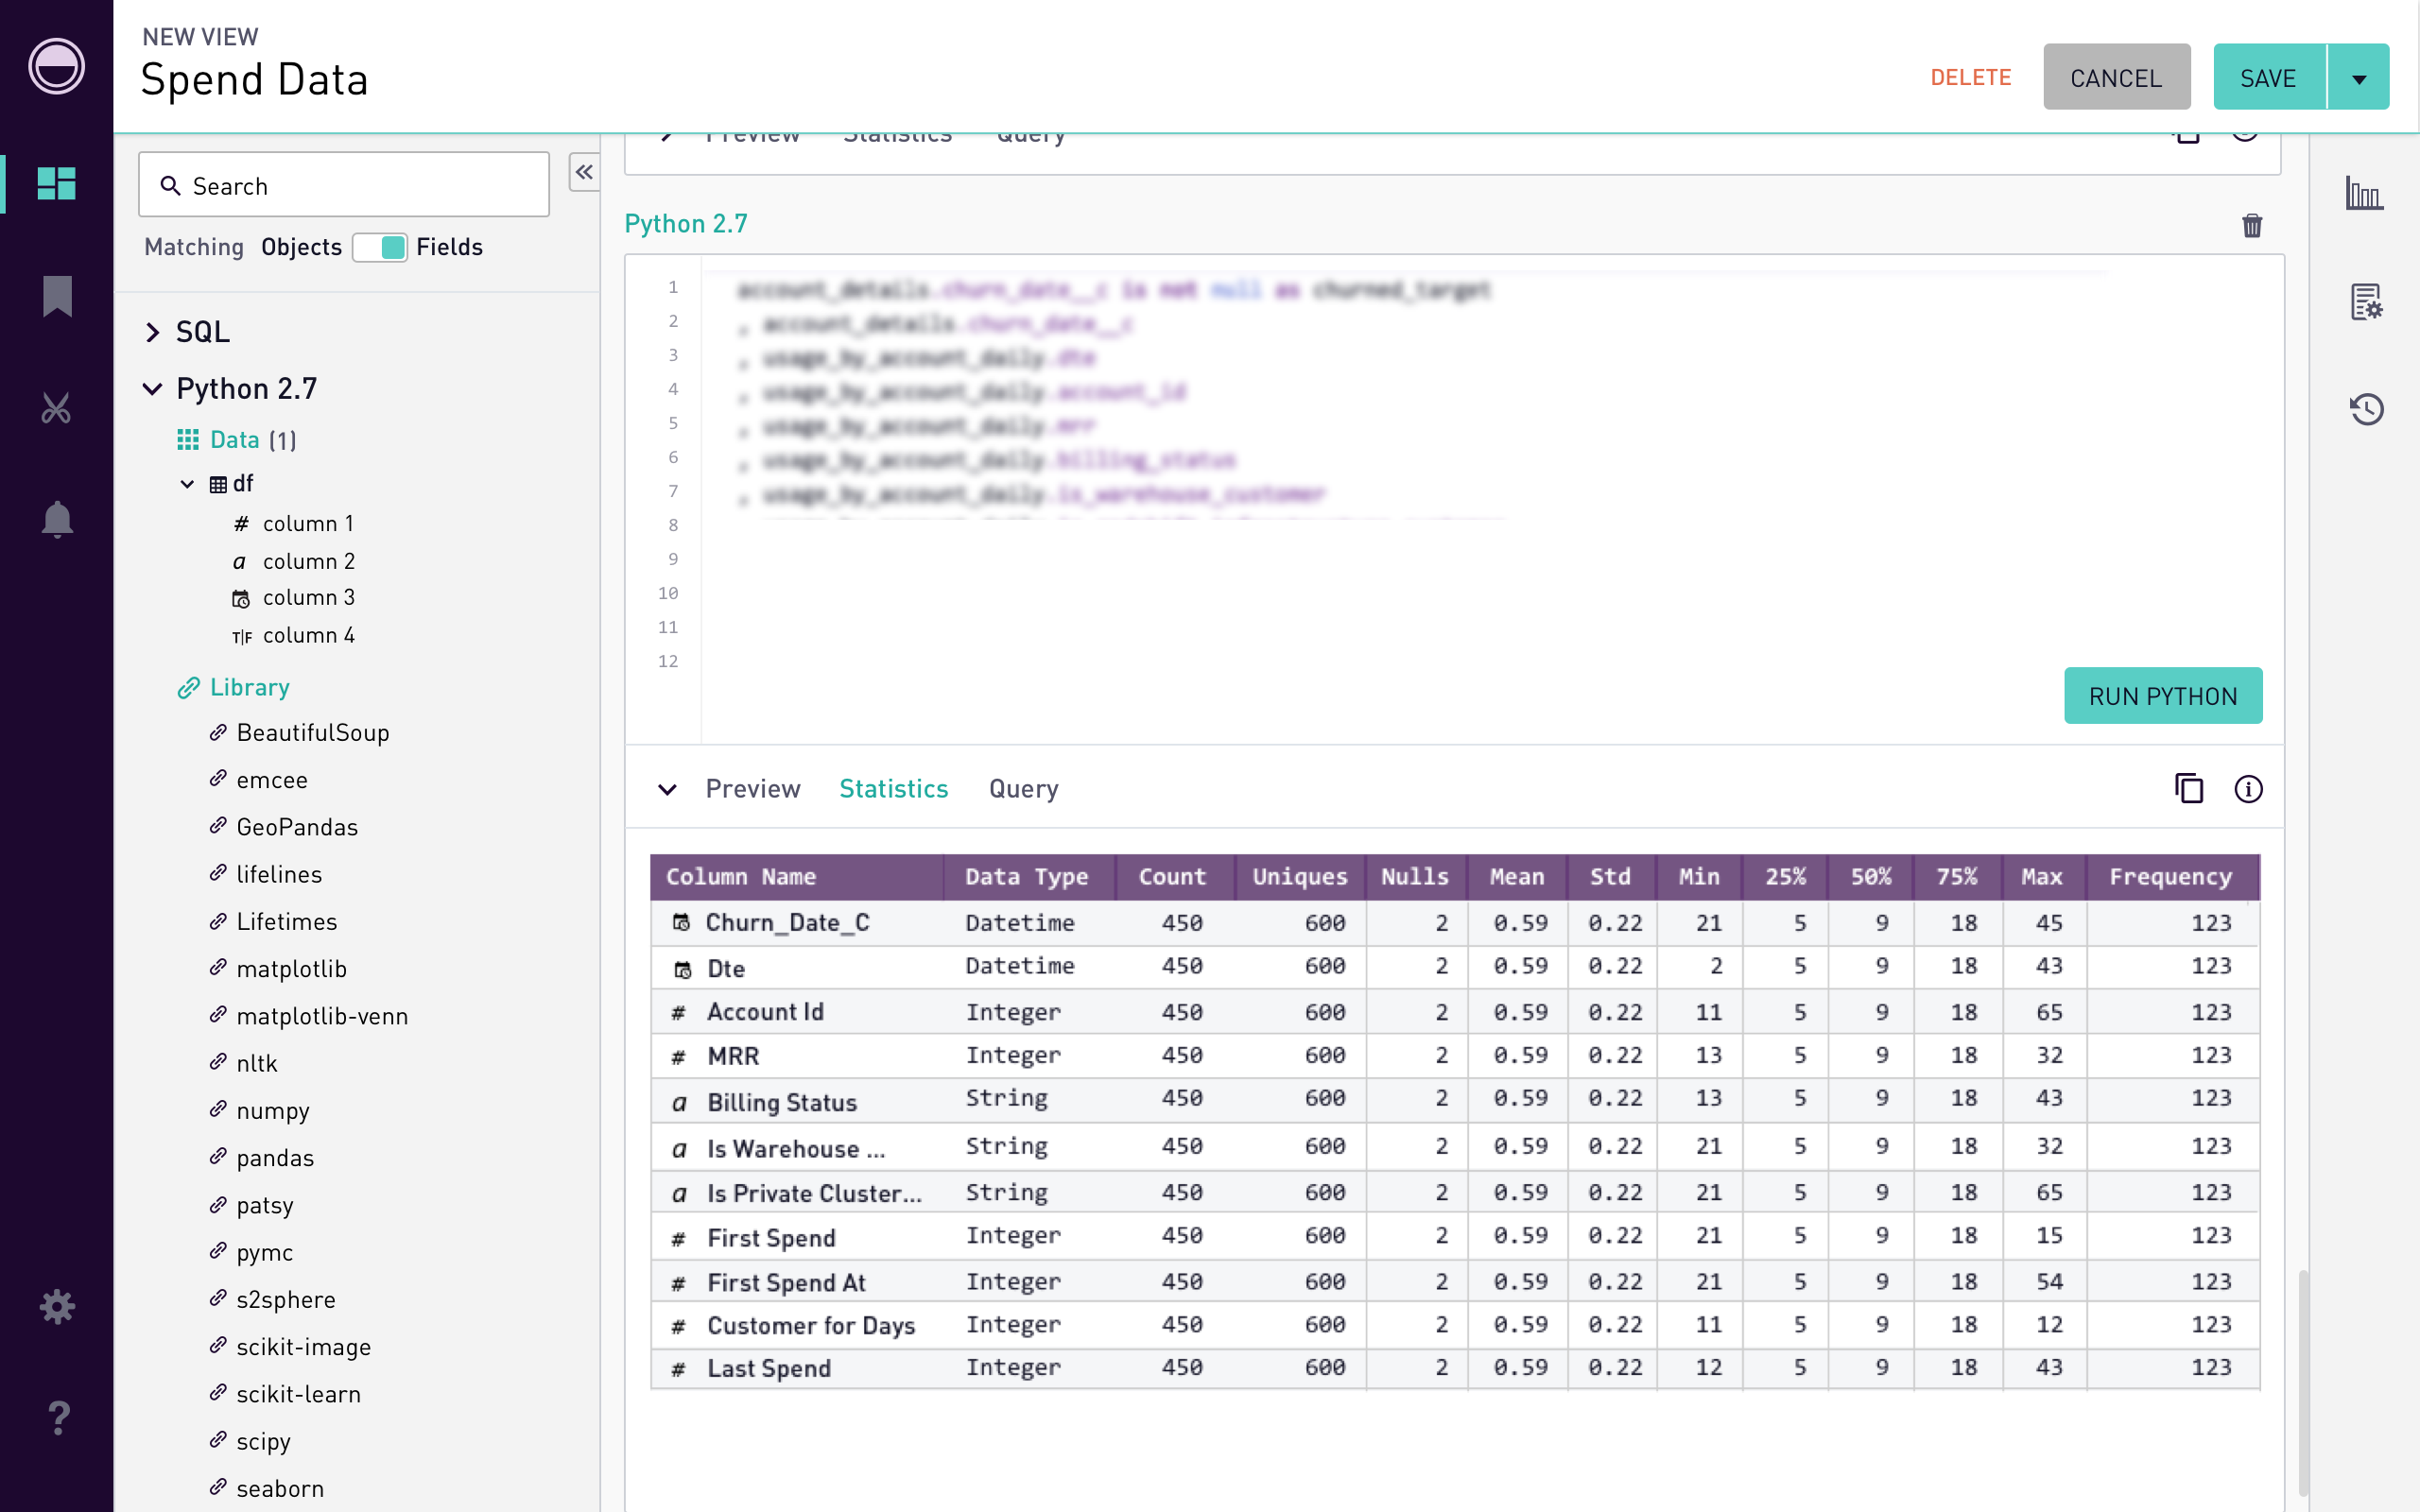Select the numpy library
The width and height of the screenshot is (2420, 1512).
click(x=273, y=1111)
